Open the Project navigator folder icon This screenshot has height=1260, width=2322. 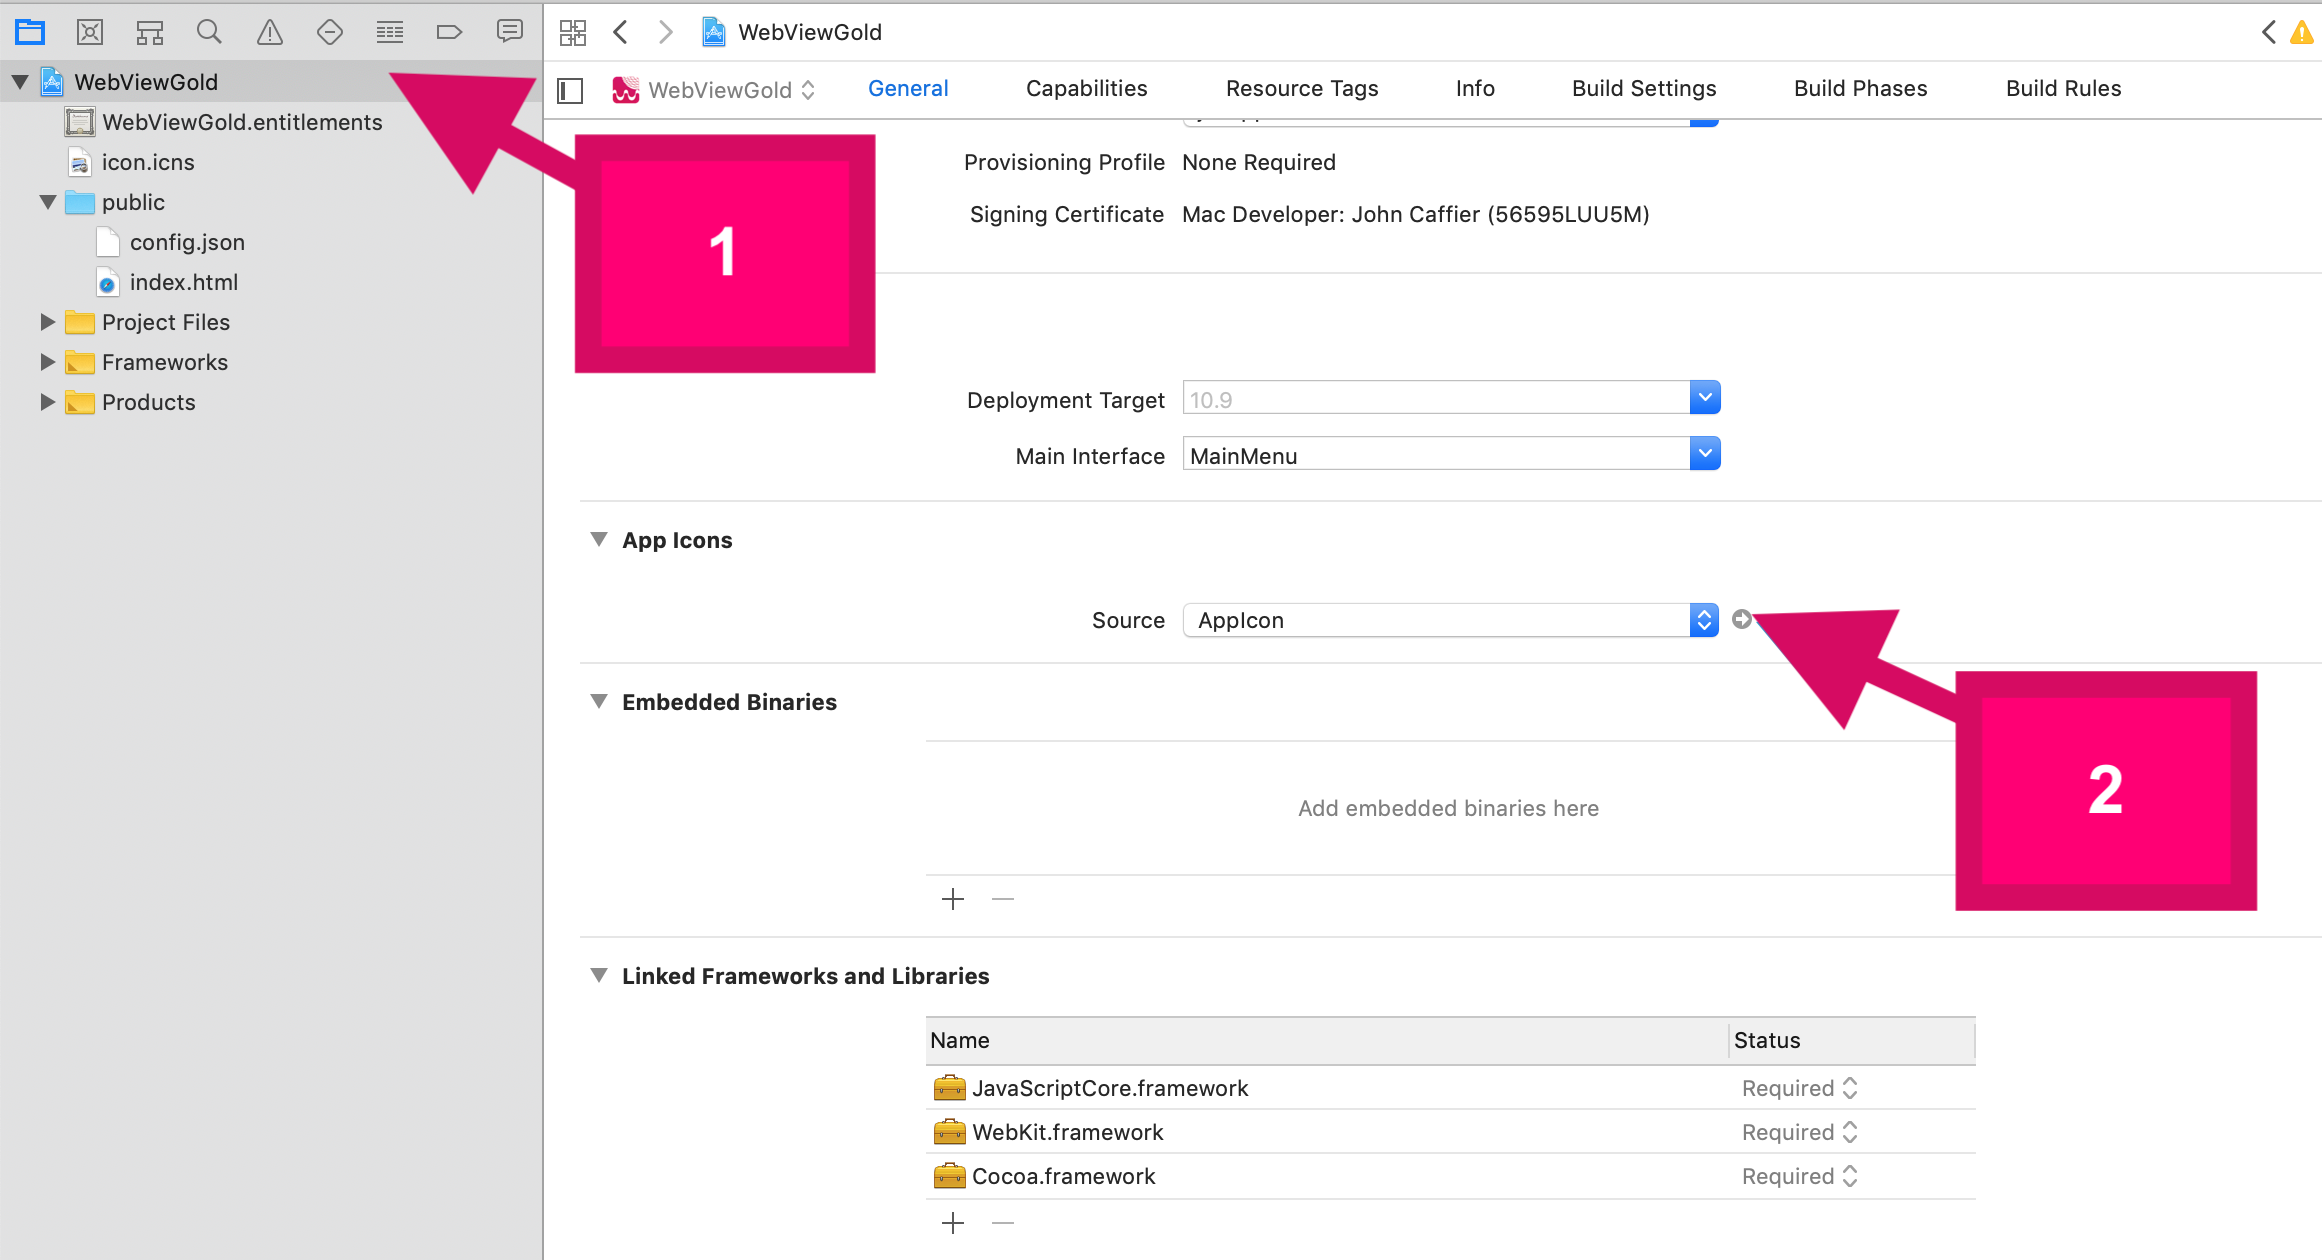[x=30, y=32]
